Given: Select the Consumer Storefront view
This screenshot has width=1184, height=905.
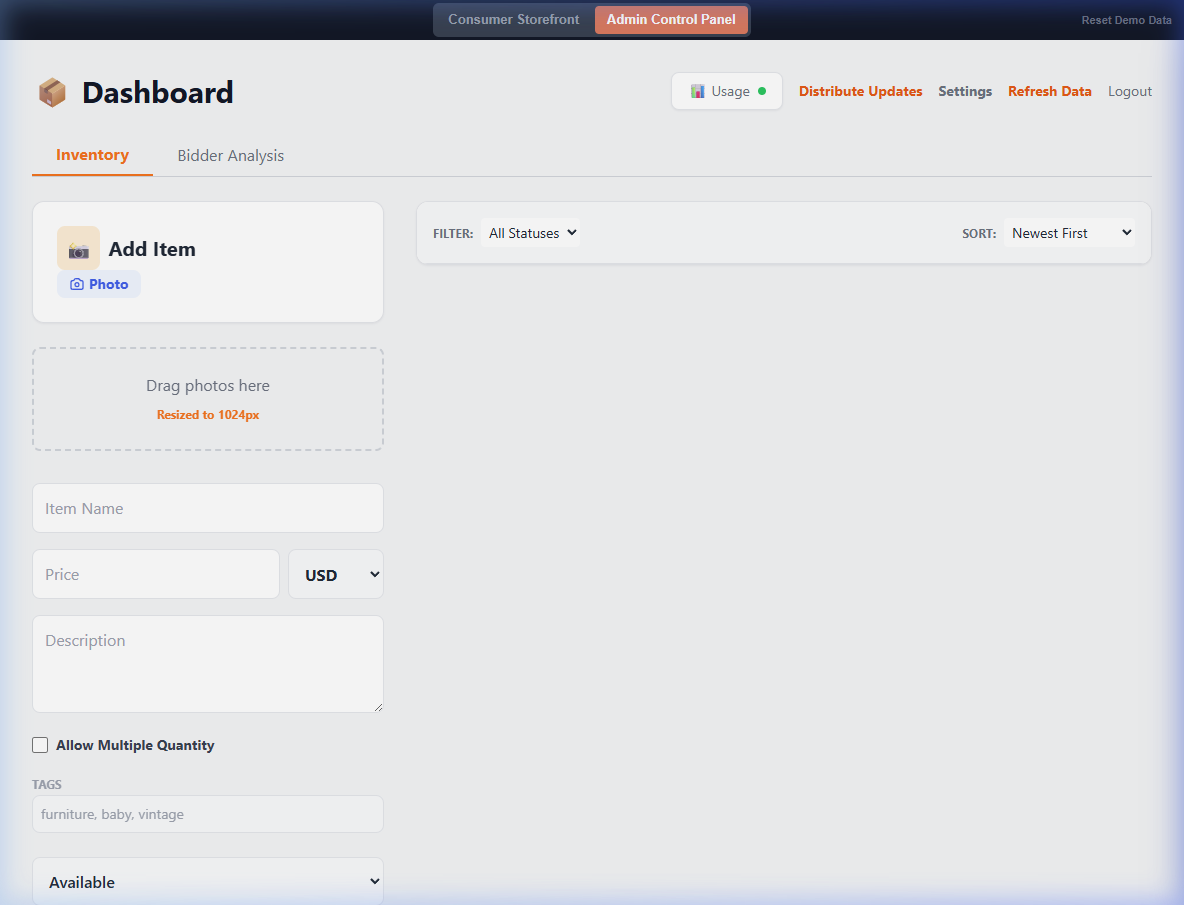Looking at the screenshot, I should point(513,19).
